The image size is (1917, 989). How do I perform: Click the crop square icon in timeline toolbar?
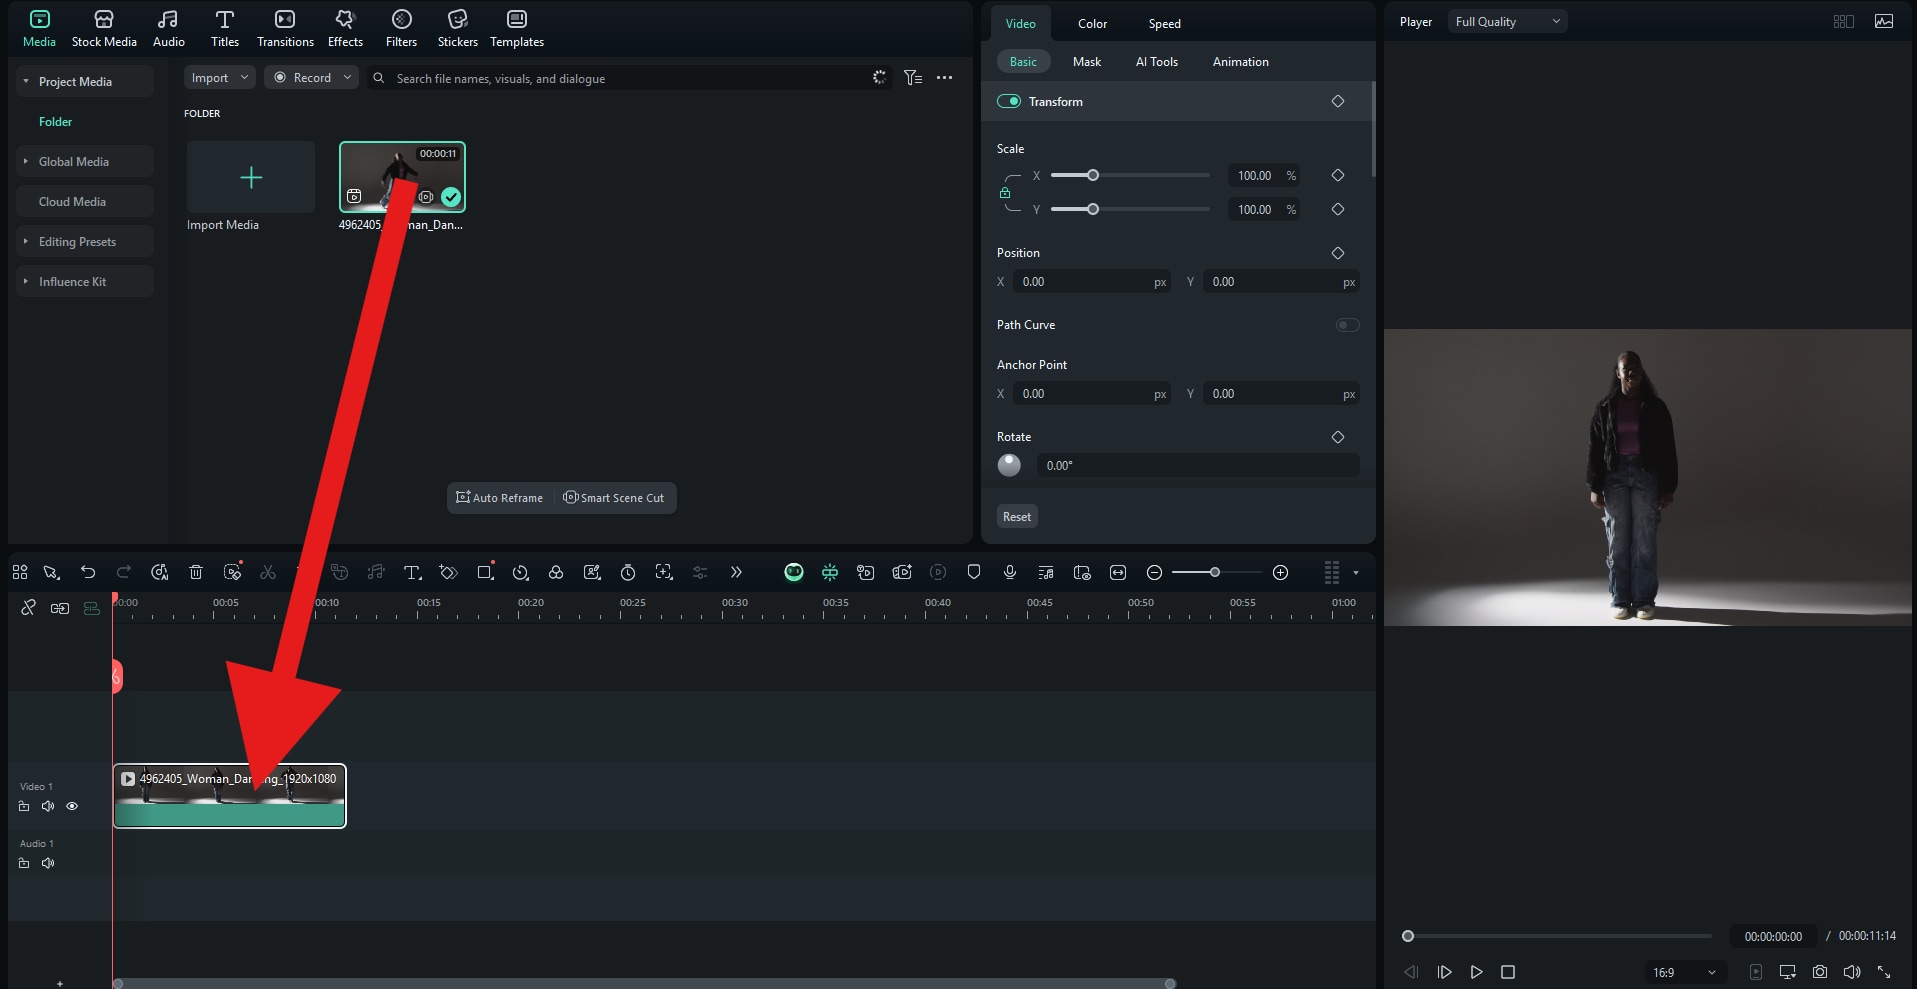pos(486,572)
